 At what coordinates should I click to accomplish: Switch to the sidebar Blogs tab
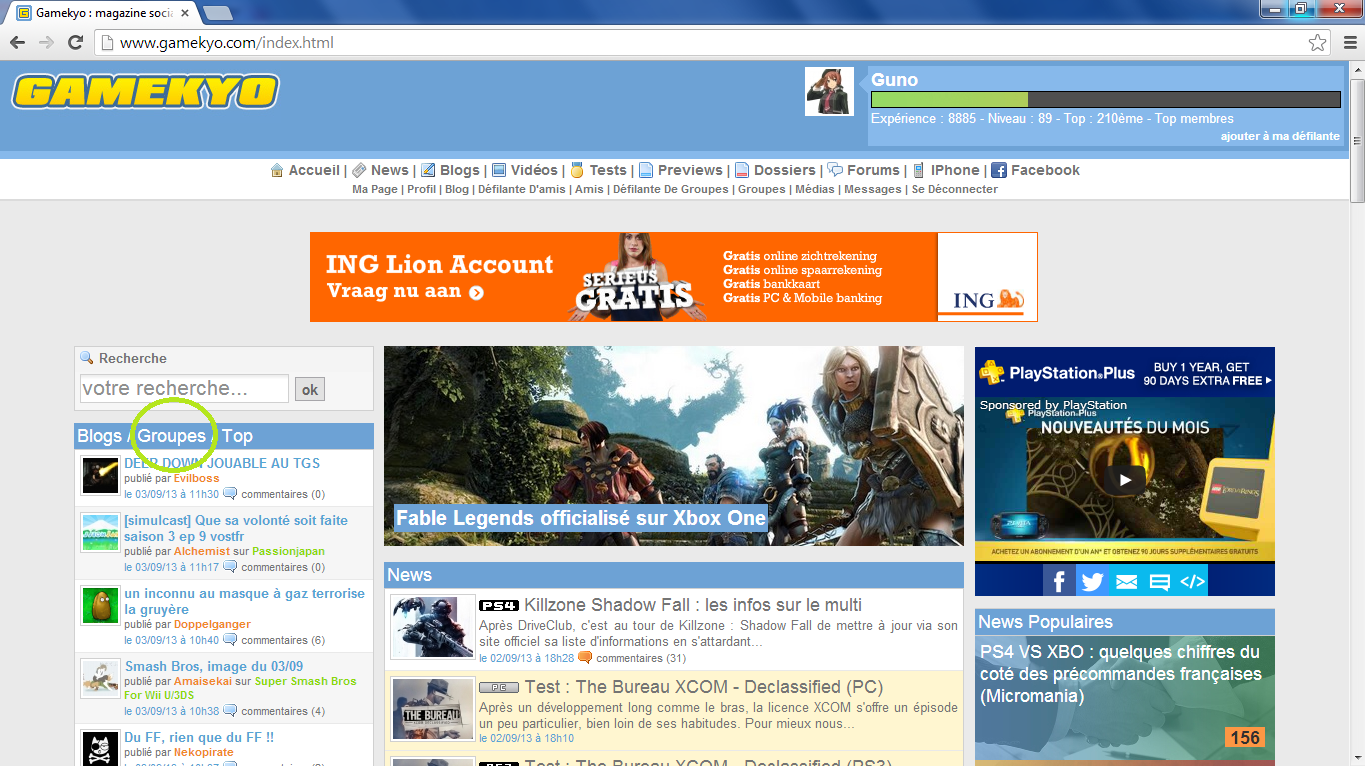click(x=99, y=436)
